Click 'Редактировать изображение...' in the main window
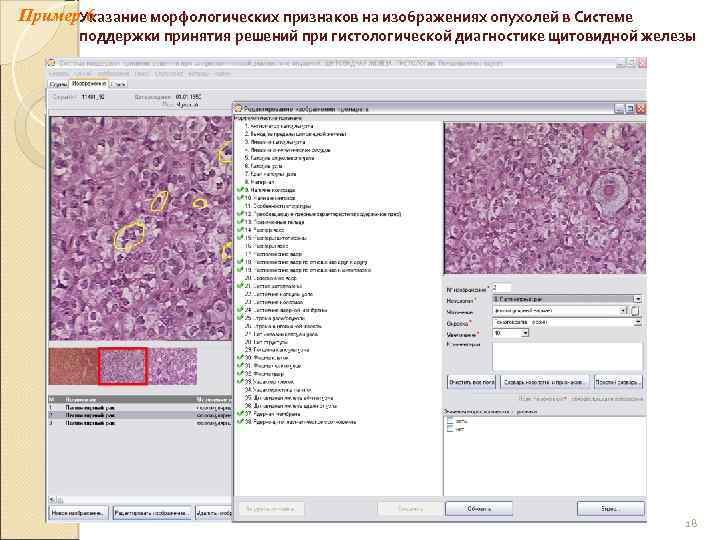The height and width of the screenshot is (540, 720). 152,512
